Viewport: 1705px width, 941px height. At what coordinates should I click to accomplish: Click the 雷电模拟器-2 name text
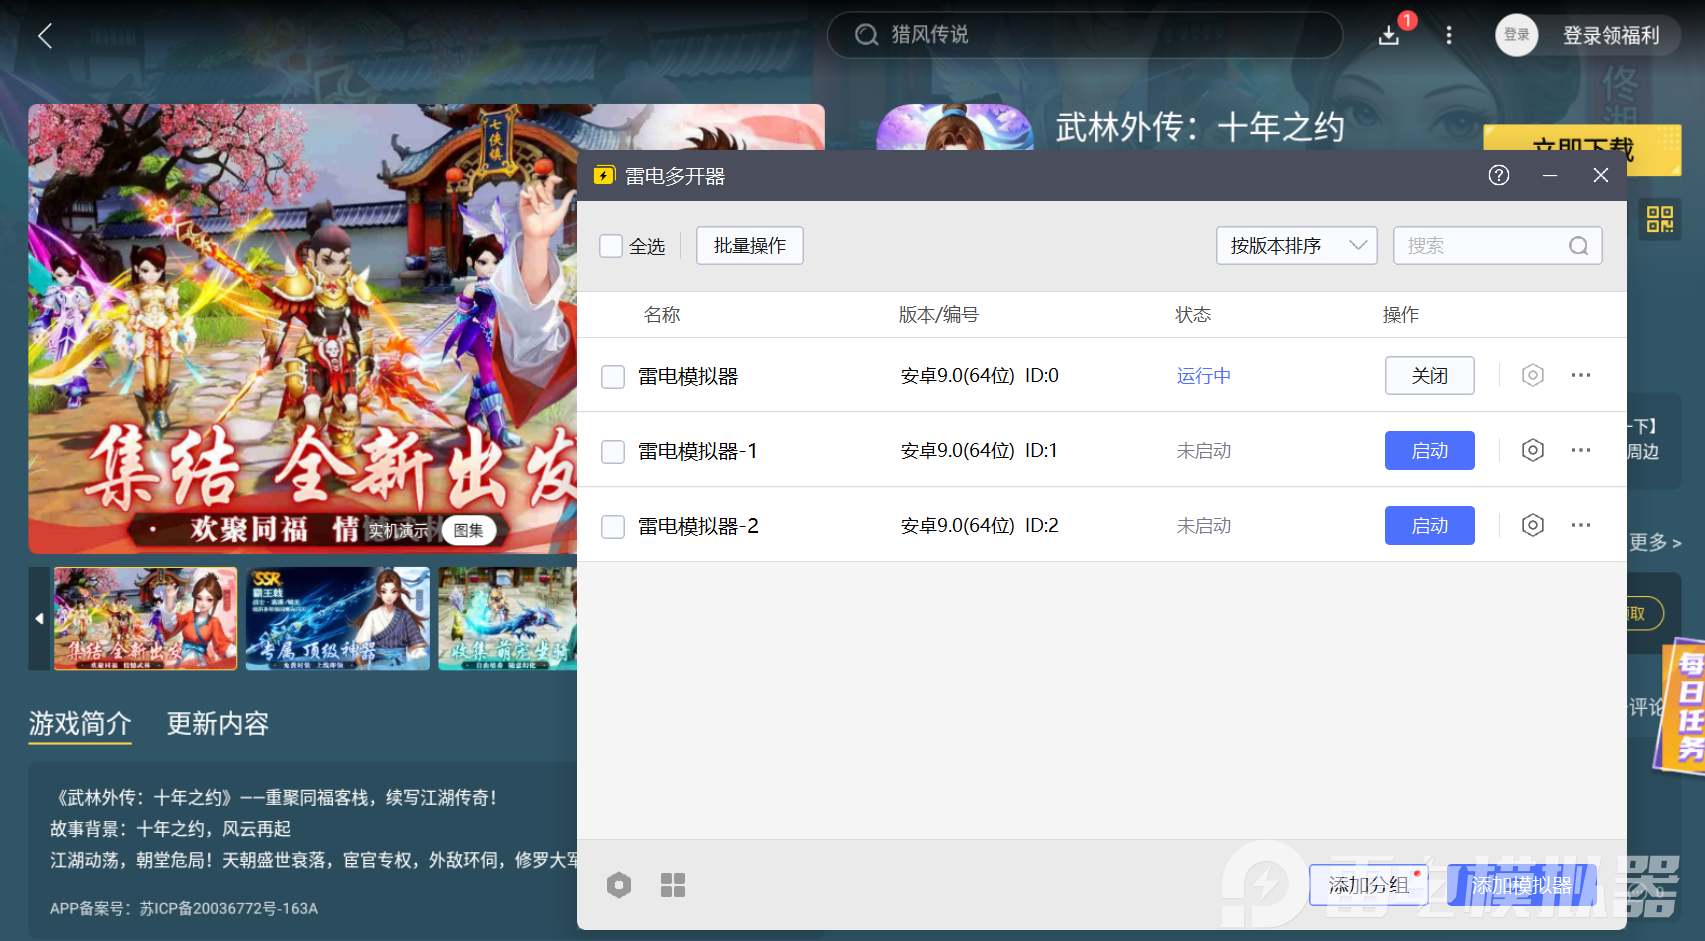point(698,526)
